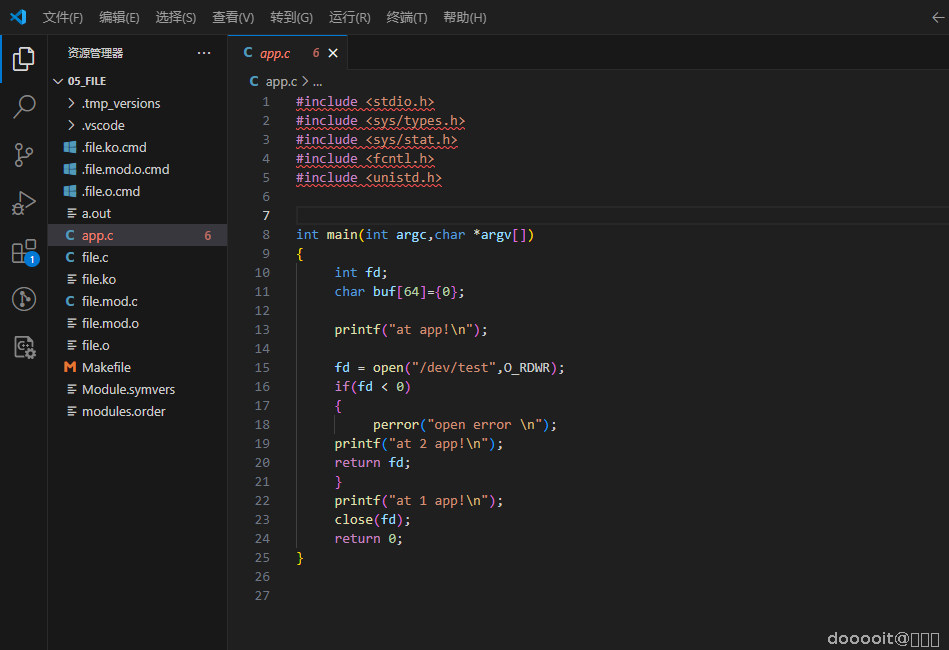
Task: Open the 文件(F) menu
Action: pyautogui.click(x=63, y=17)
